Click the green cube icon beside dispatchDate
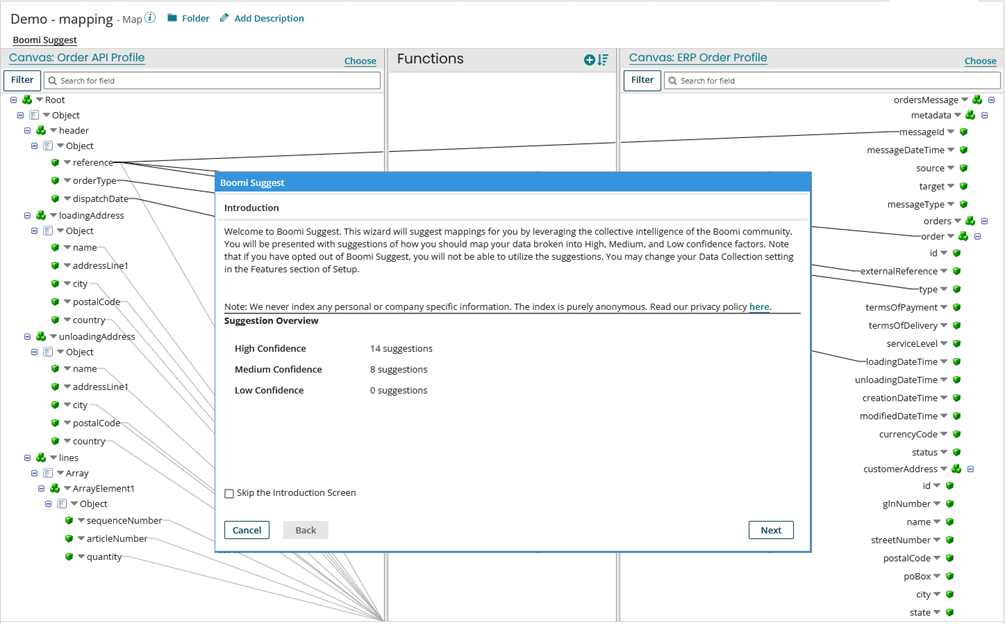This screenshot has width=1005, height=624. pyautogui.click(x=55, y=199)
